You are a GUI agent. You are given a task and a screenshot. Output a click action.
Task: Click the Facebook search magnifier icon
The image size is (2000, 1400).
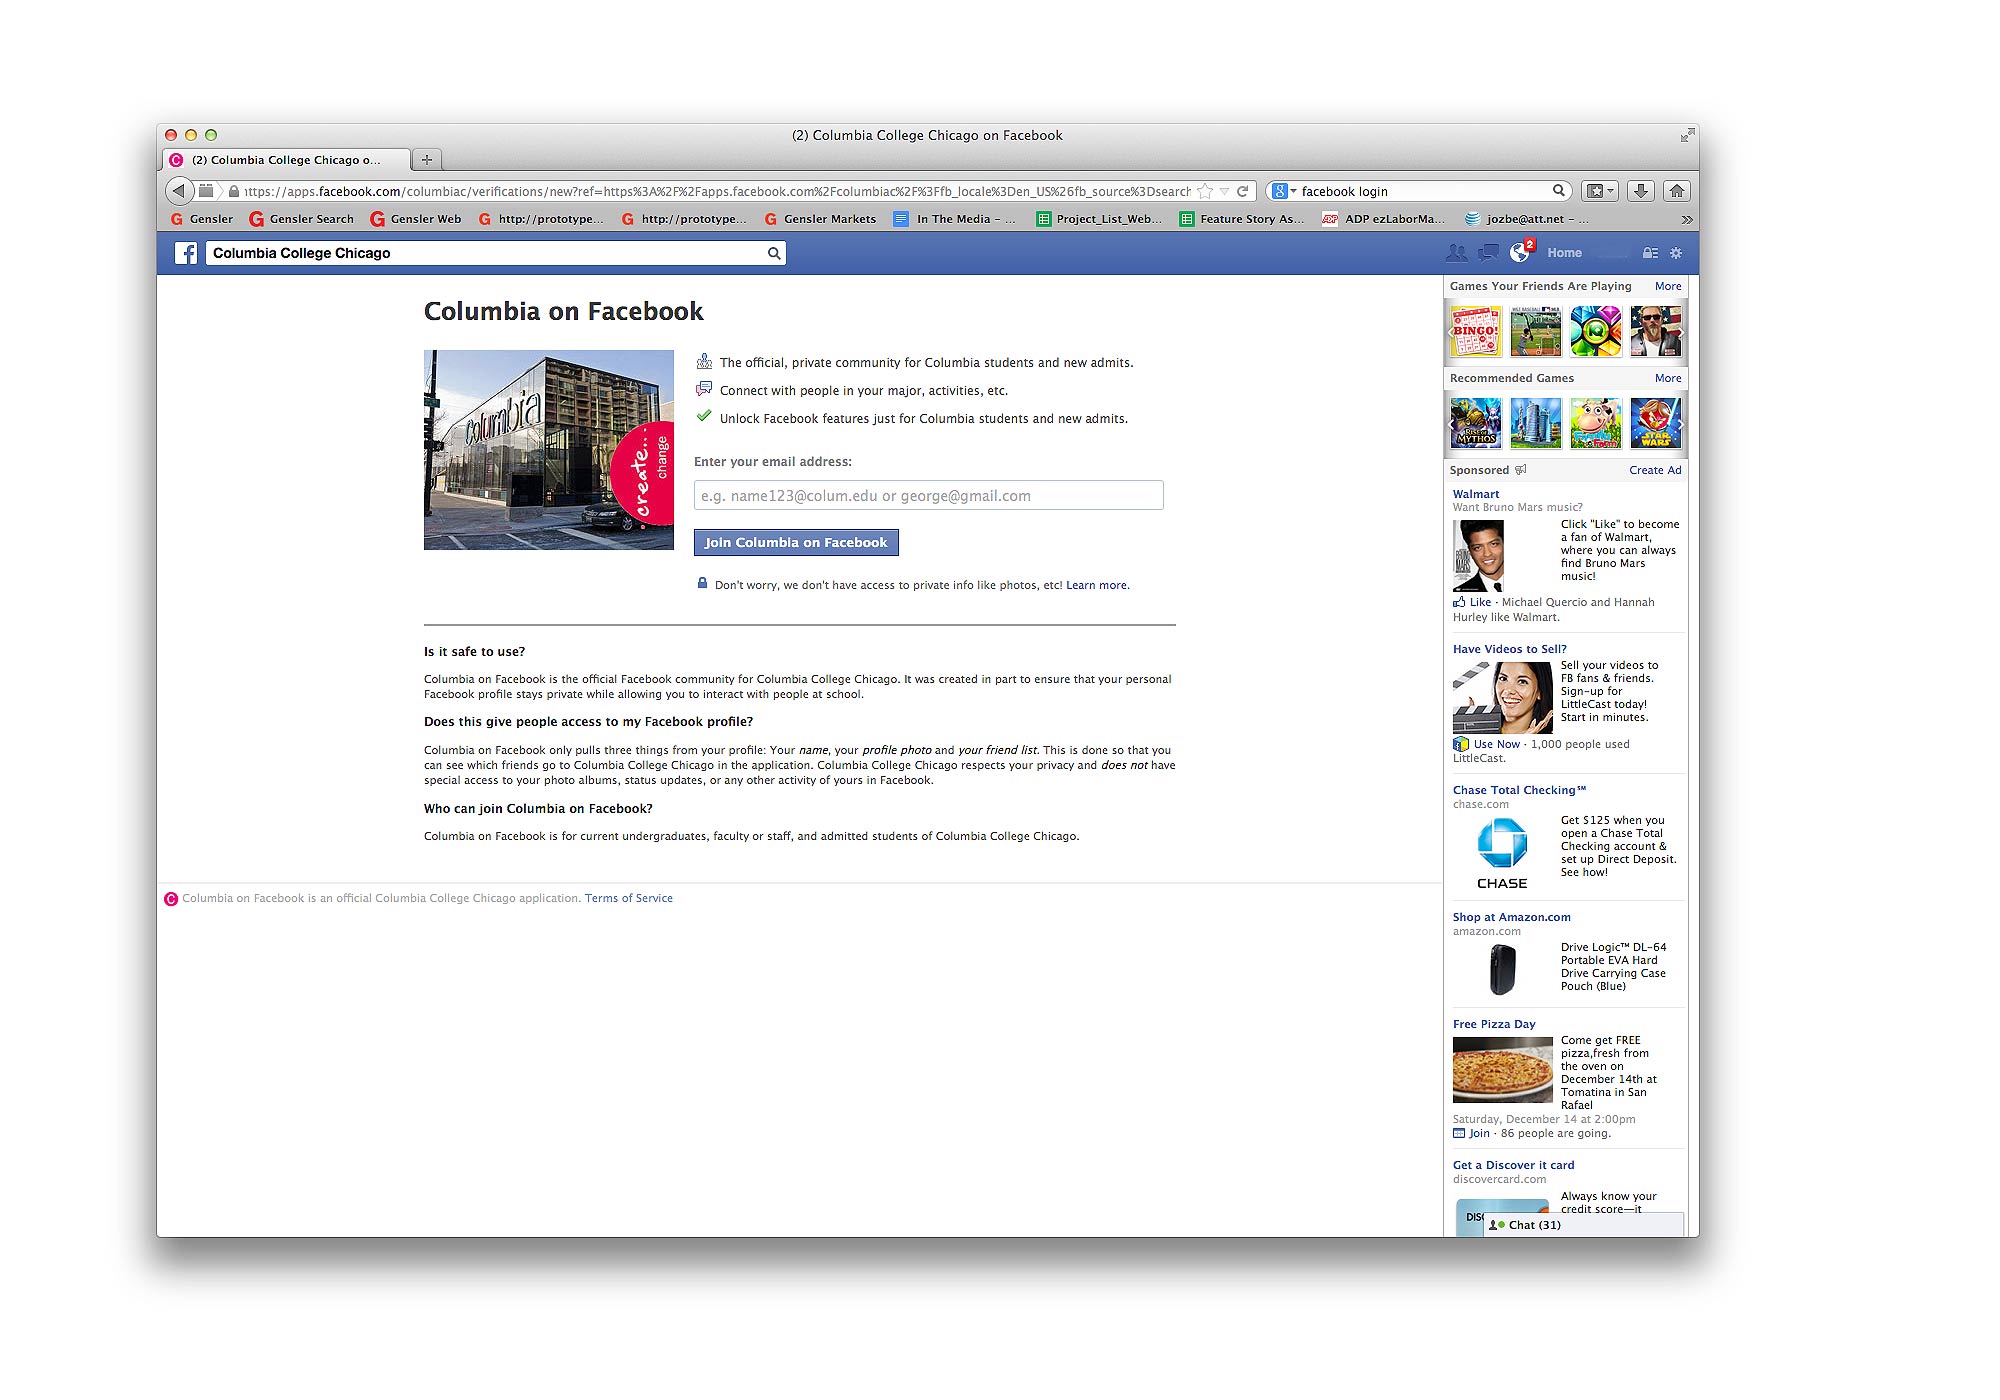(773, 253)
